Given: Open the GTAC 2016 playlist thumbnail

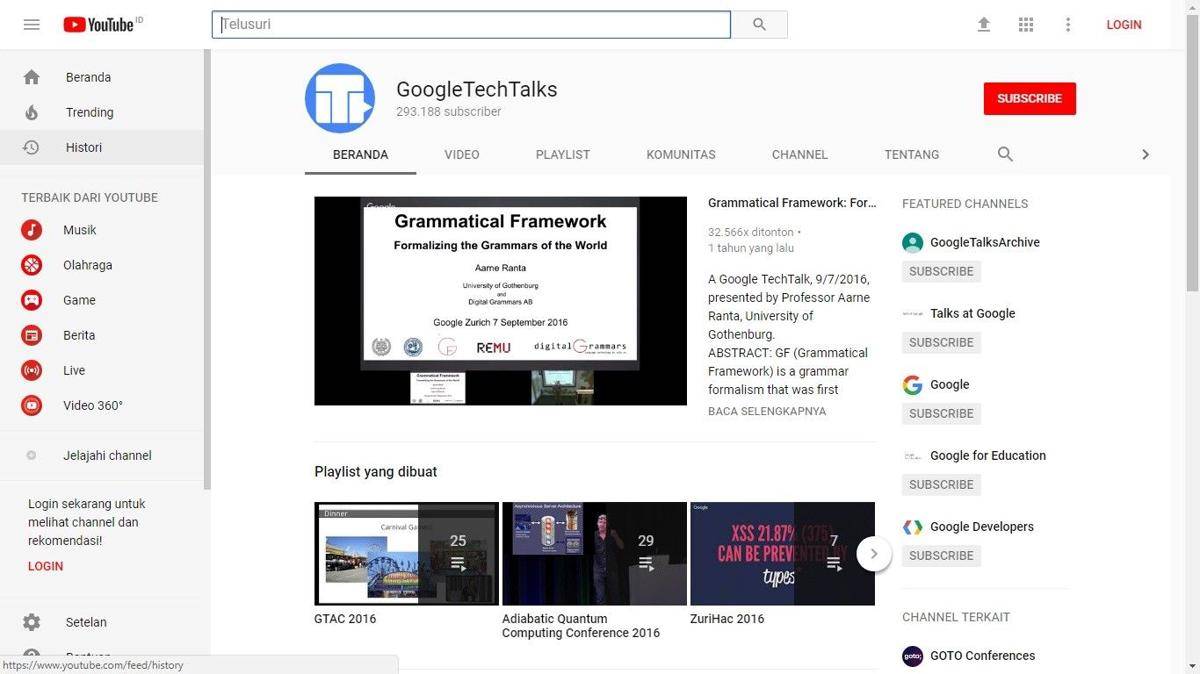Looking at the screenshot, I should click(x=406, y=554).
